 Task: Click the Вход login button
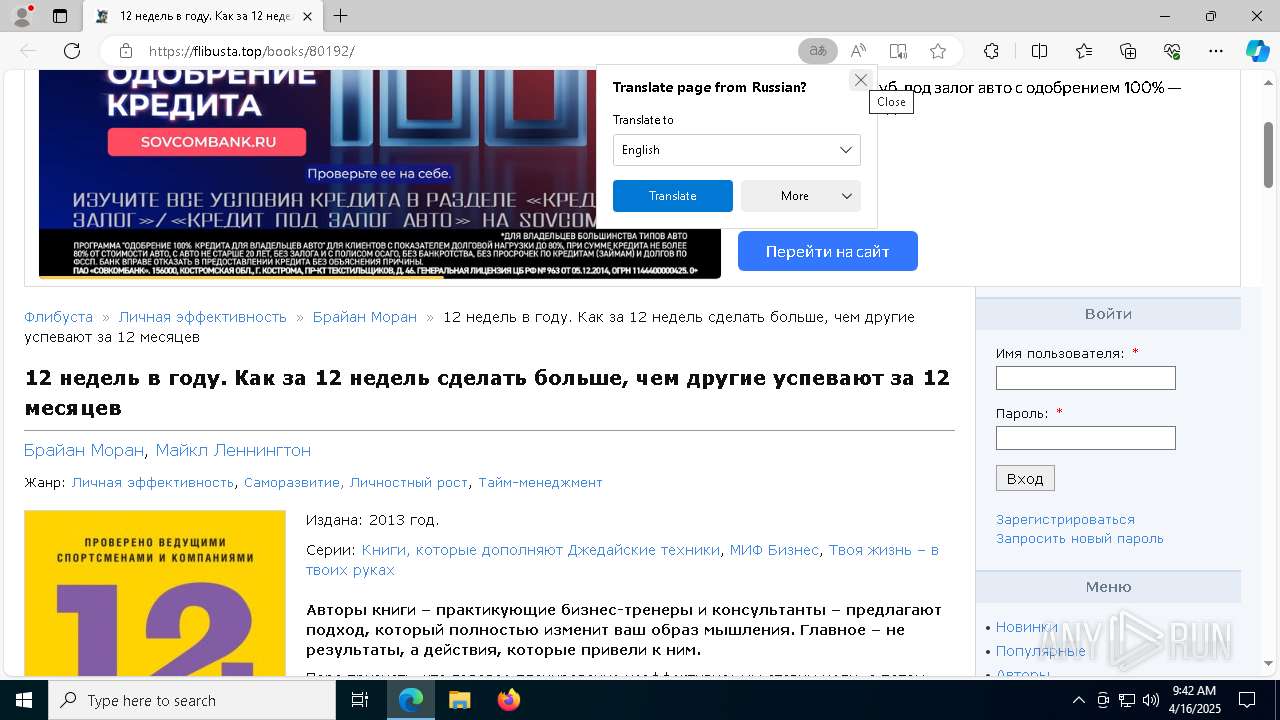tap(1025, 478)
